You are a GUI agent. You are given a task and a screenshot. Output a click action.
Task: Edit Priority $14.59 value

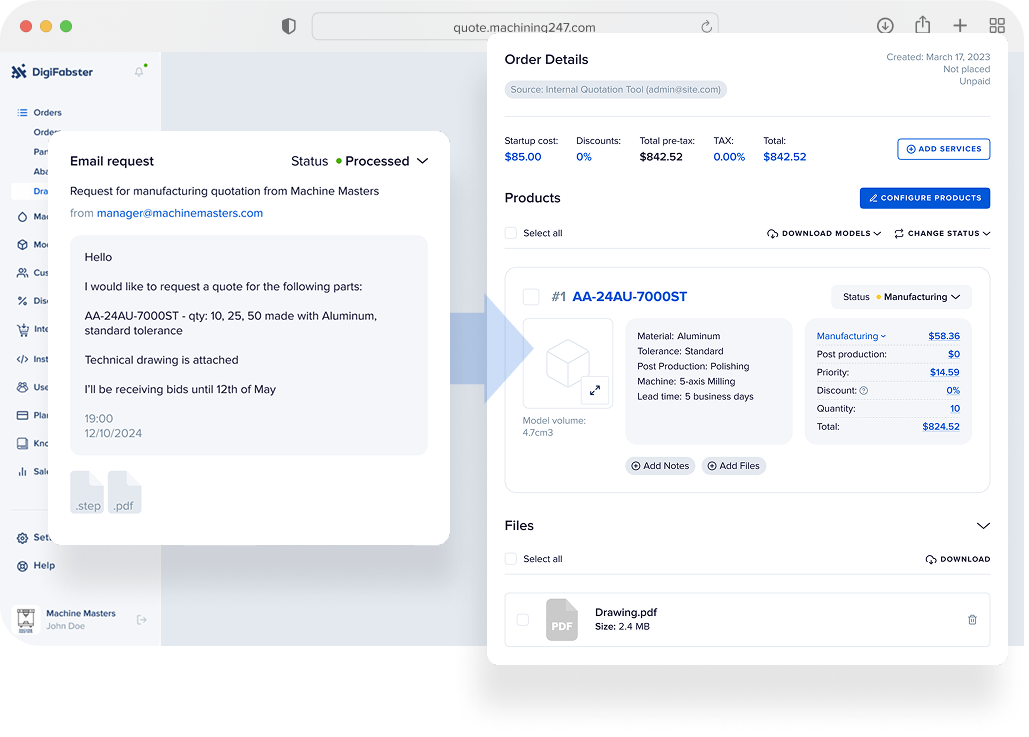tap(944, 372)
